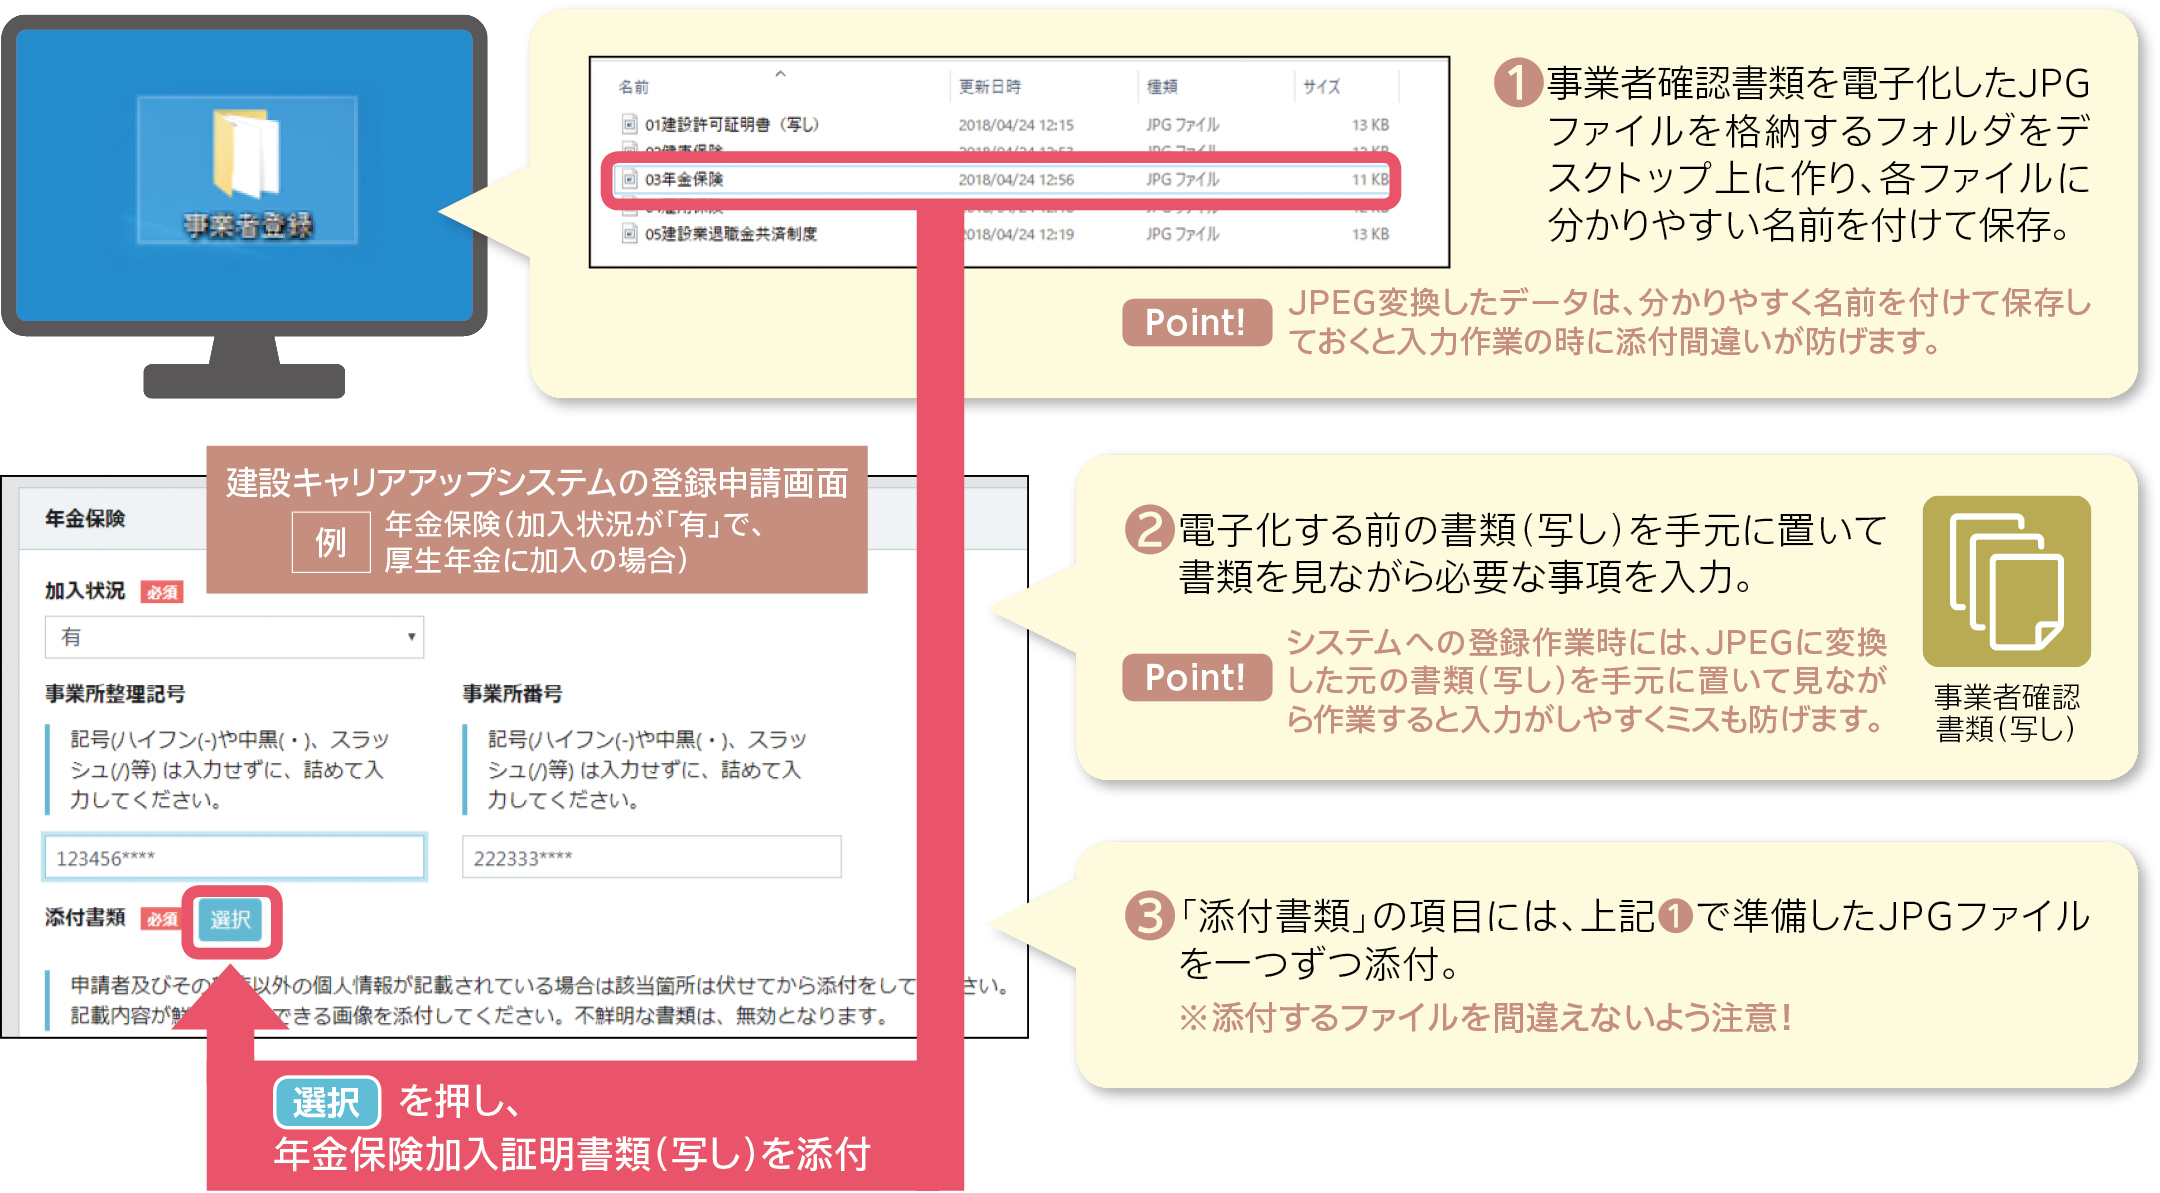Click the 事業所番号 input field with 222333****
Viewport: 2160px width, 1193px height.
click(652, 857)
